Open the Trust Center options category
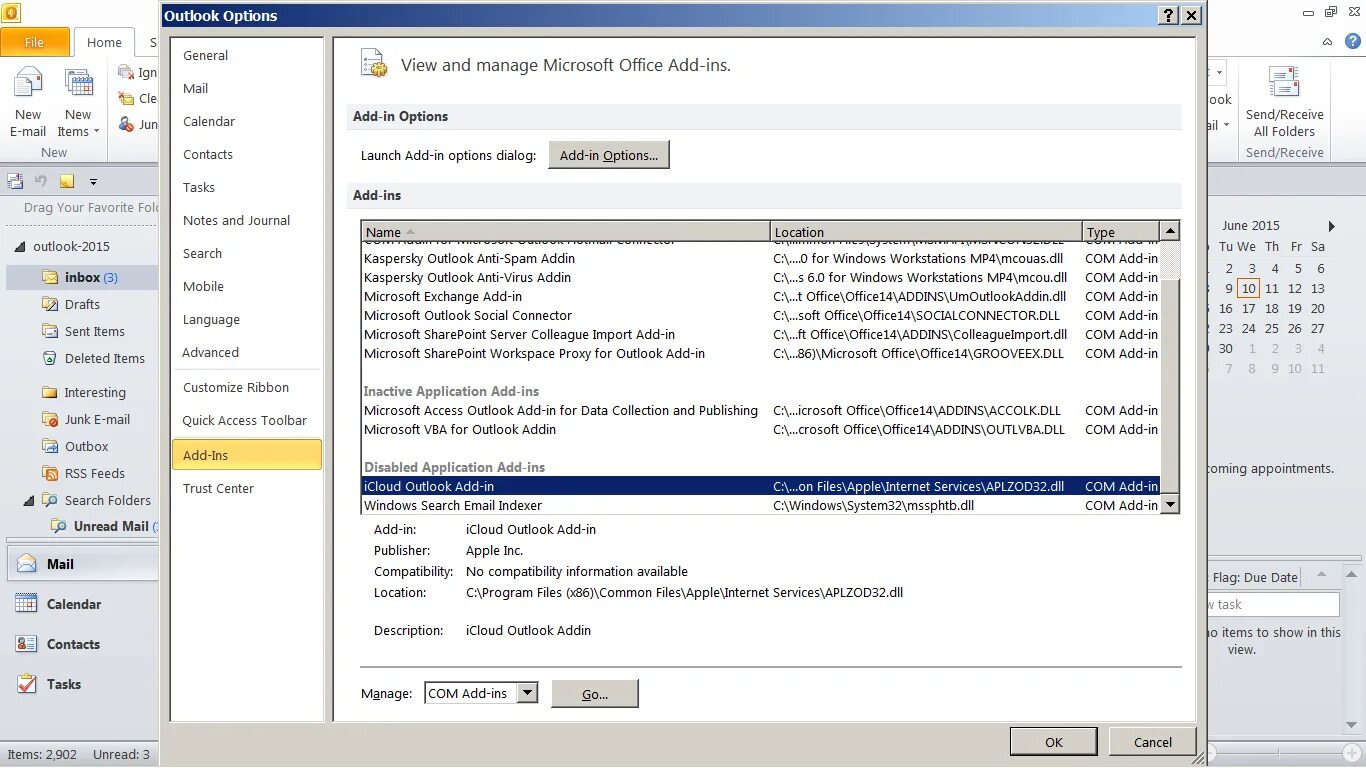 [247, 489]
